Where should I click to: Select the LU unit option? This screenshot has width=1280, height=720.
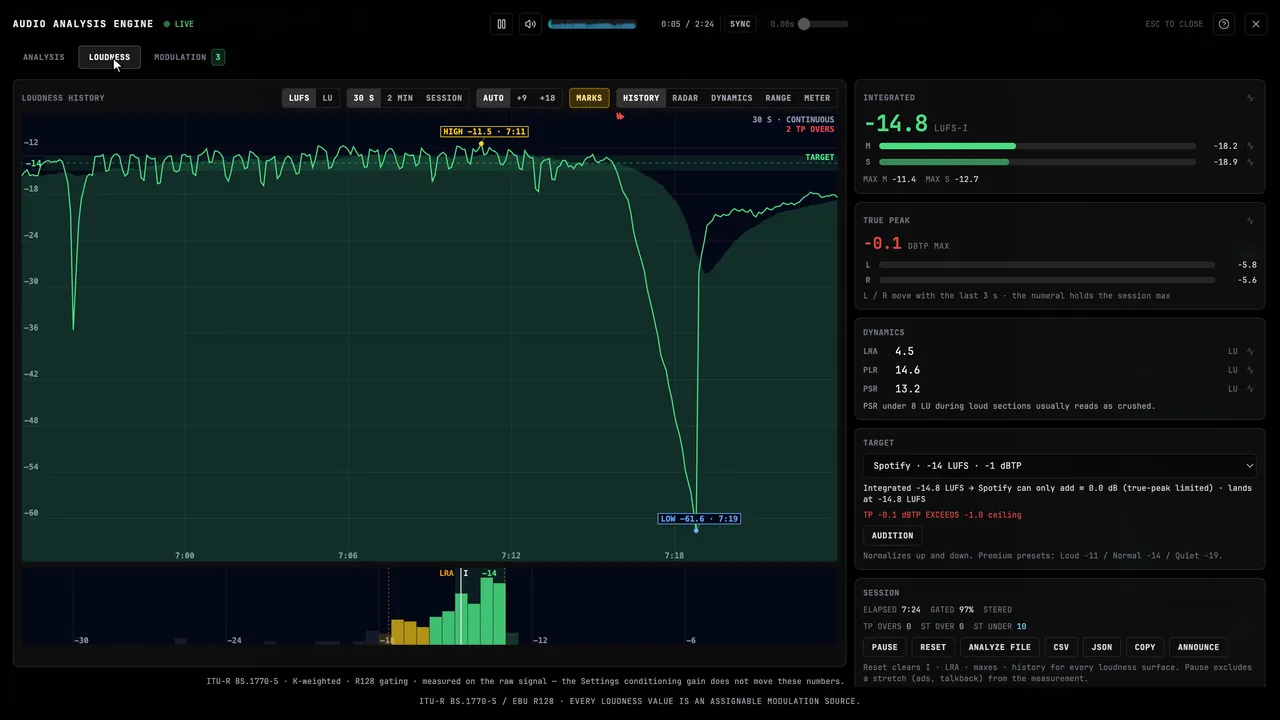coord(327,98)
